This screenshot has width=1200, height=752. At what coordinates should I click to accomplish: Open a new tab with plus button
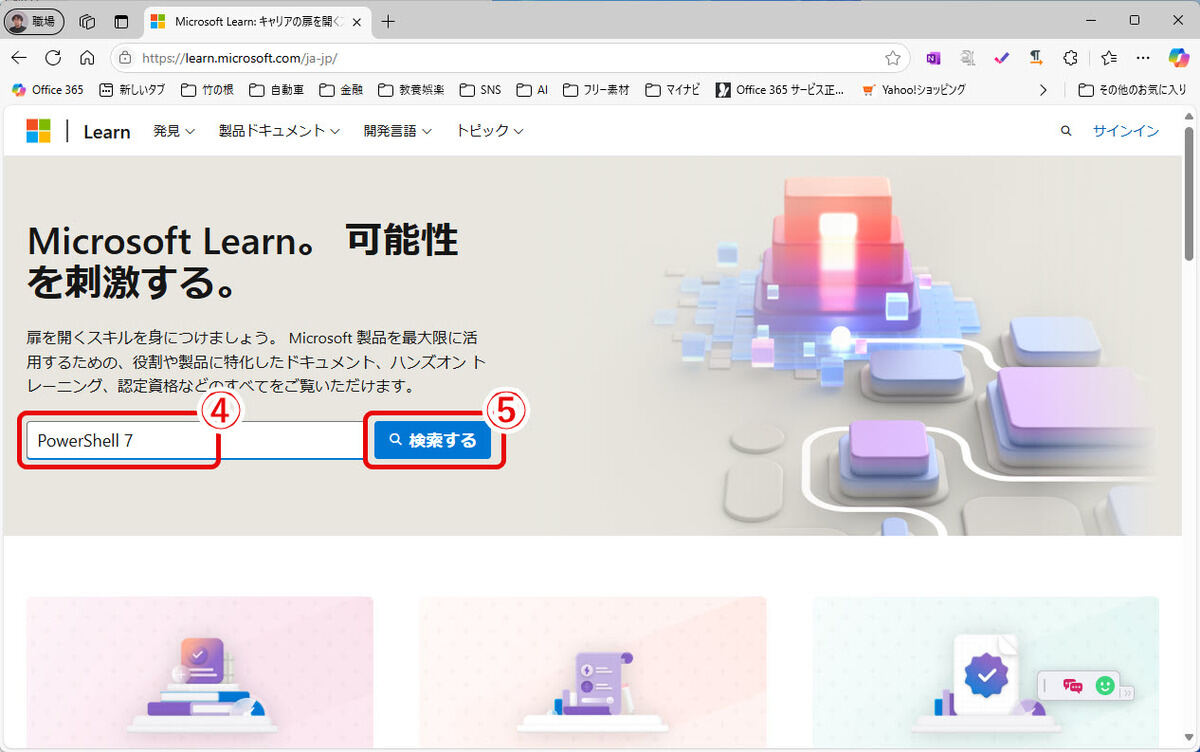click(x=388, y=21)
